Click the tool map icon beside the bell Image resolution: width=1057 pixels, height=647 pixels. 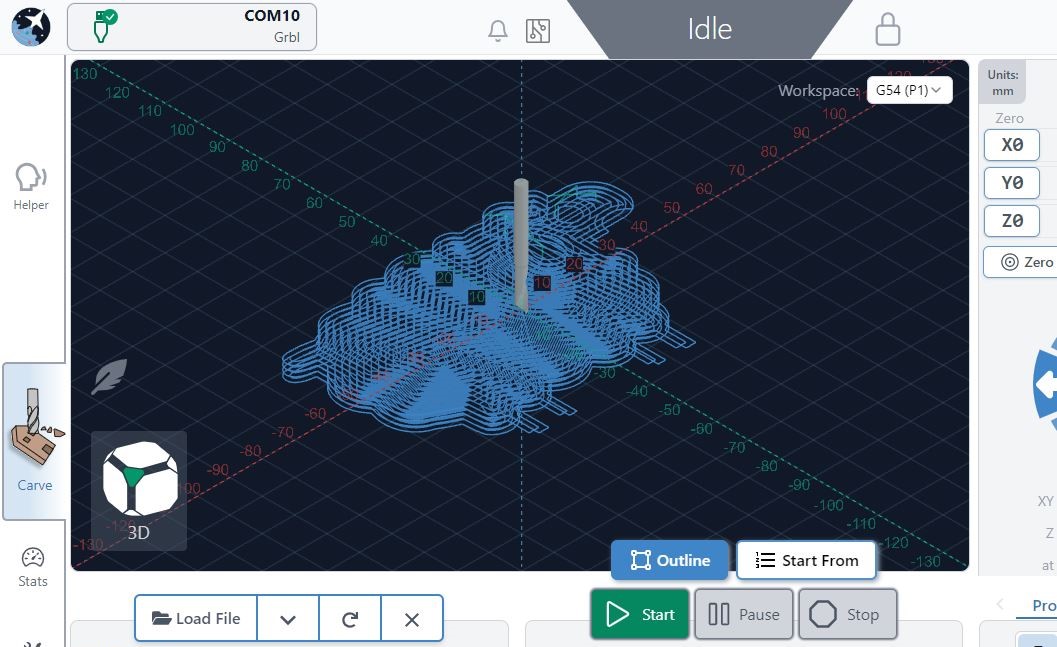pyautogui.click(x=538, y=30)
